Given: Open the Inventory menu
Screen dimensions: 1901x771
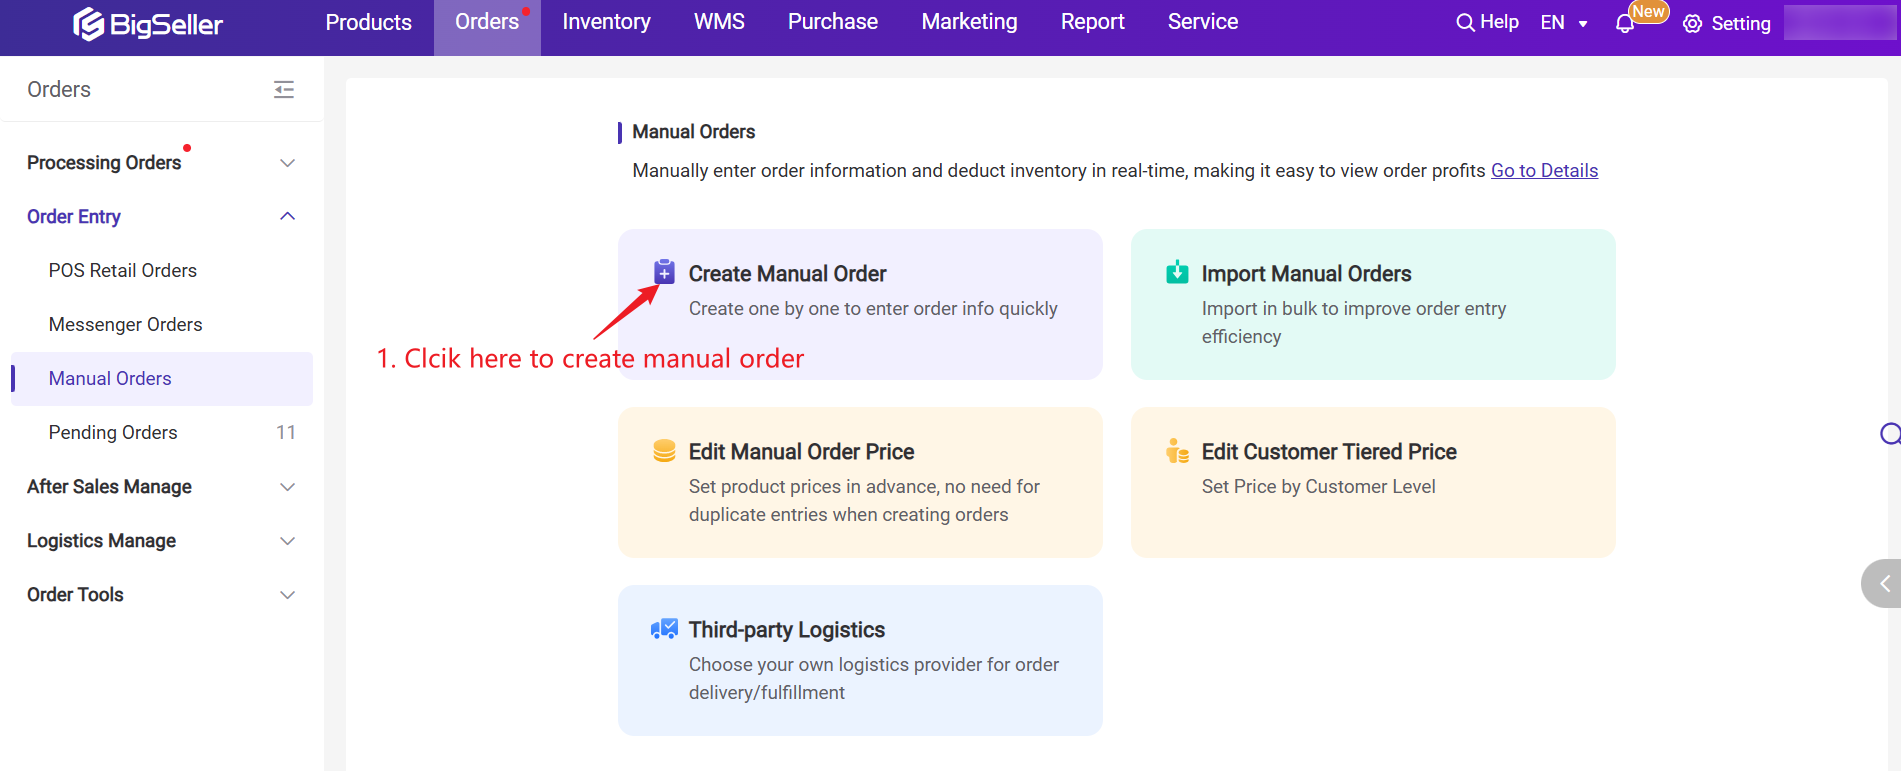Looking at the screenshot, I should pyautogui.click(x=606, y=22).
